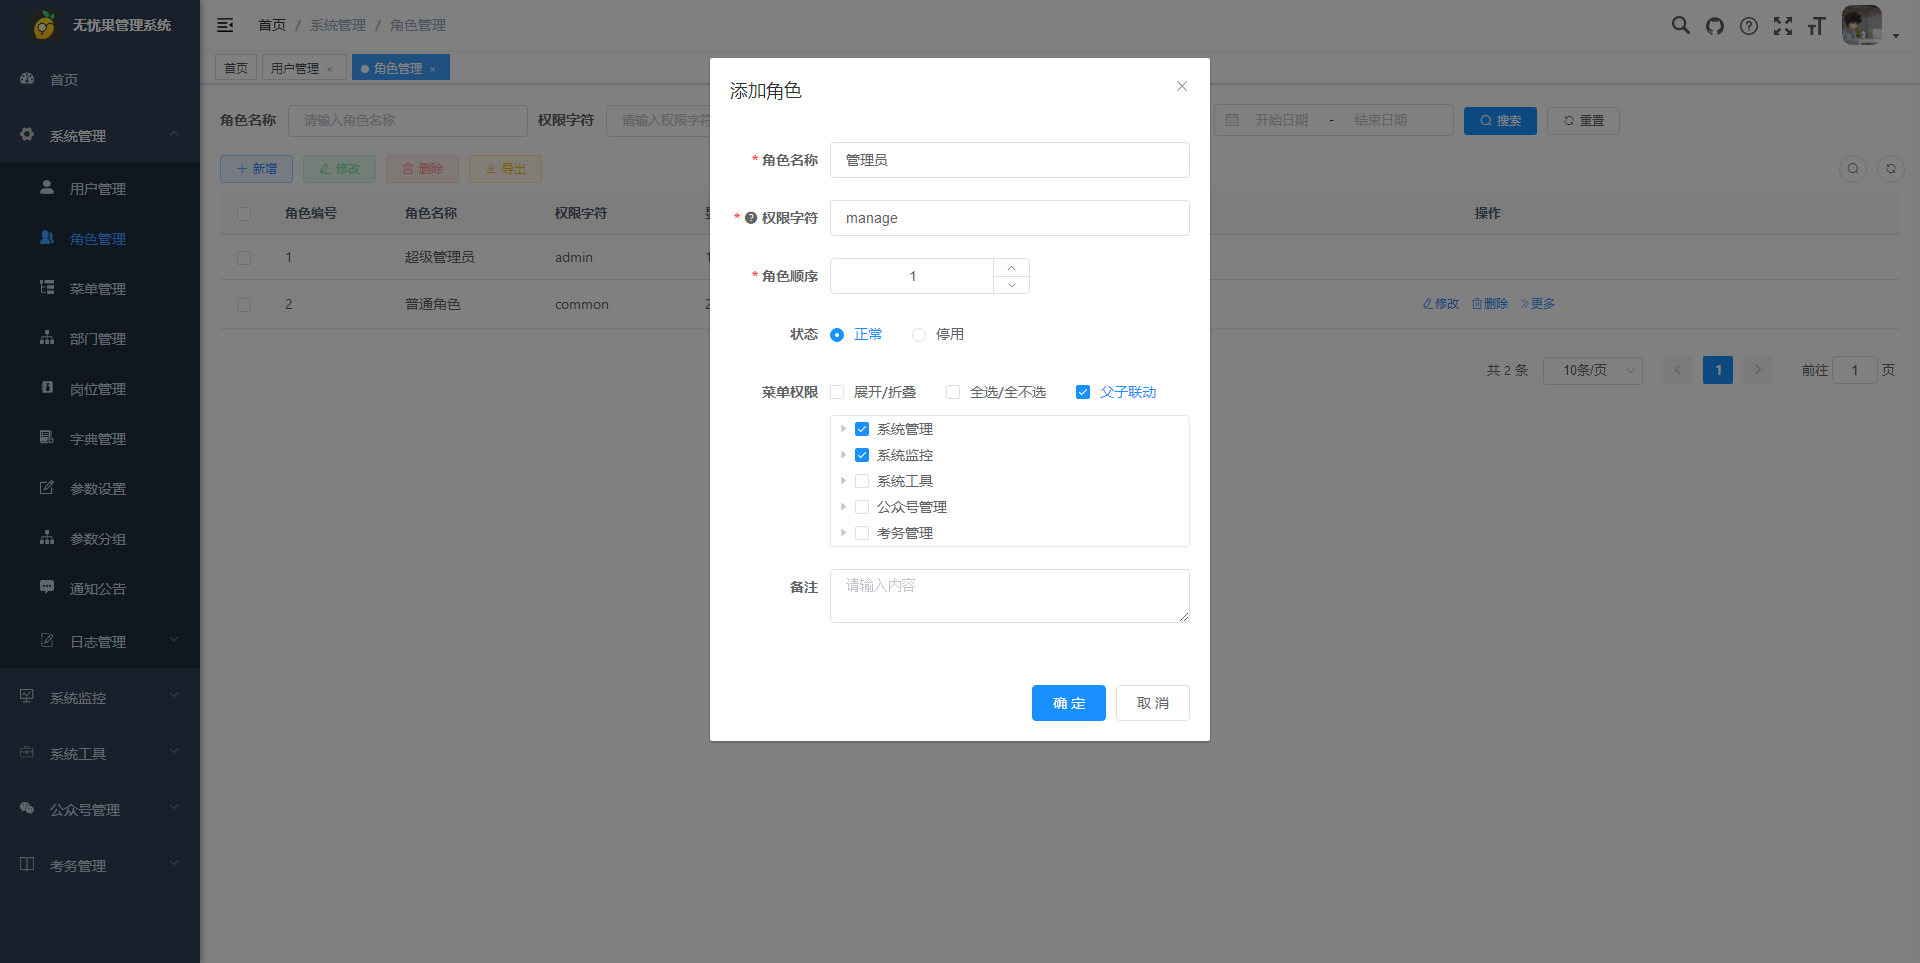Screen dimensions: 1920x963
Task: Click the 确定 button to submit
Action: click(x=1068, y=703)
